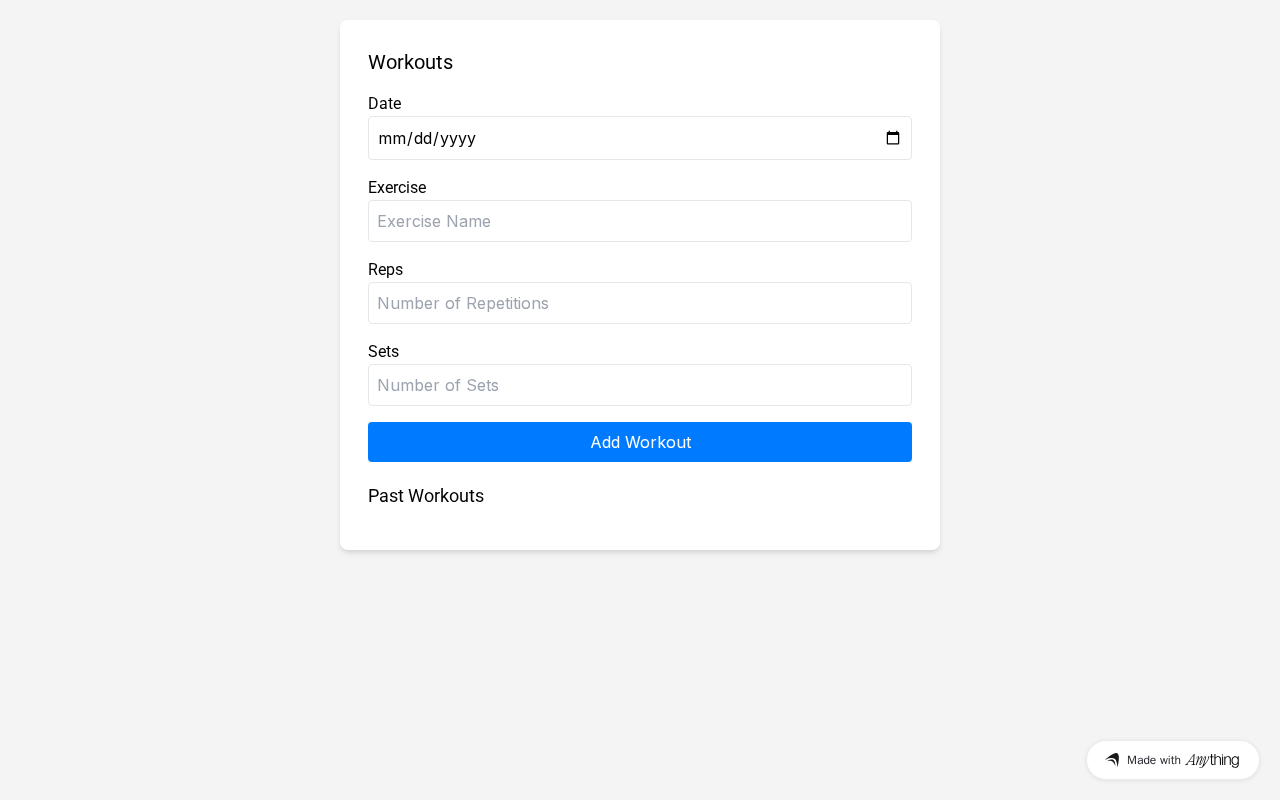Screen dimensions: 1280x800
Task: Select the day (dd) segment of date
Action: 423,138
